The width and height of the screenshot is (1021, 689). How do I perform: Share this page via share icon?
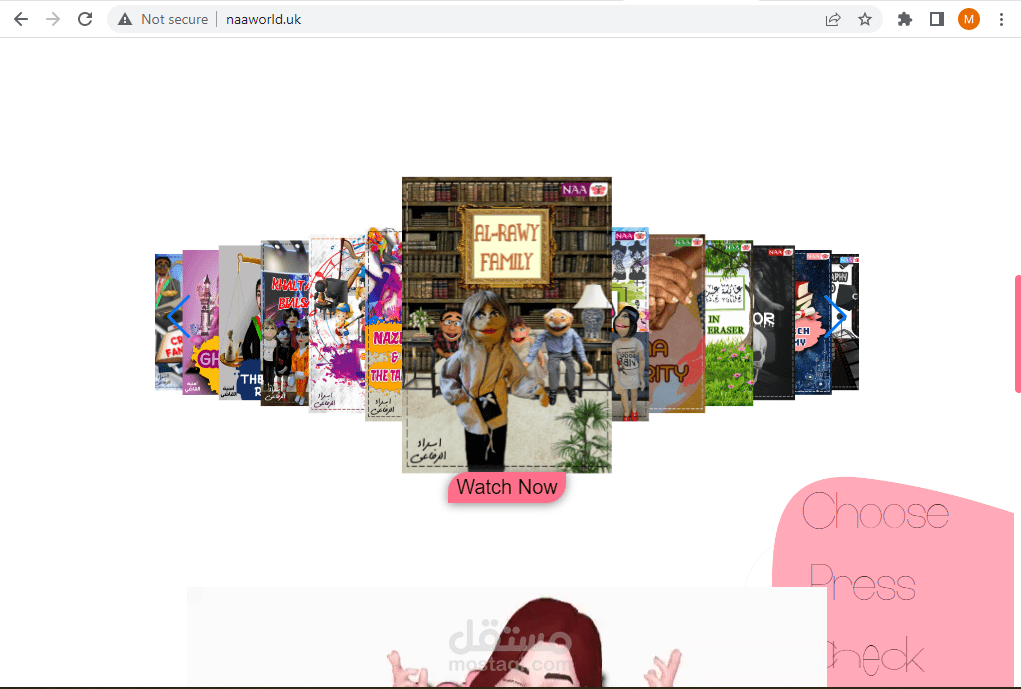833,20
